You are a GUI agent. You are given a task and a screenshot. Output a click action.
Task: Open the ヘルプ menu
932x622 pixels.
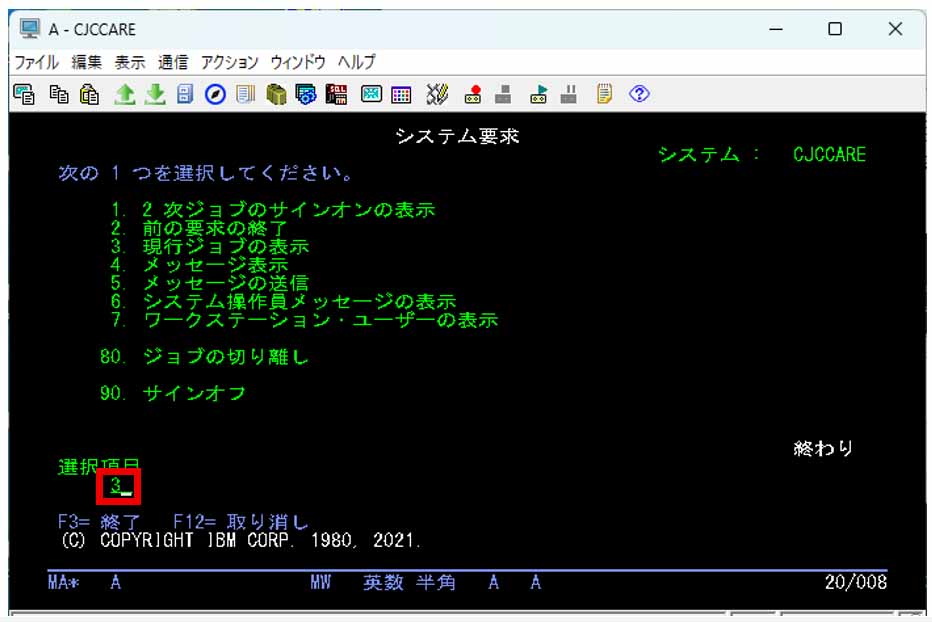coord(357,62)
